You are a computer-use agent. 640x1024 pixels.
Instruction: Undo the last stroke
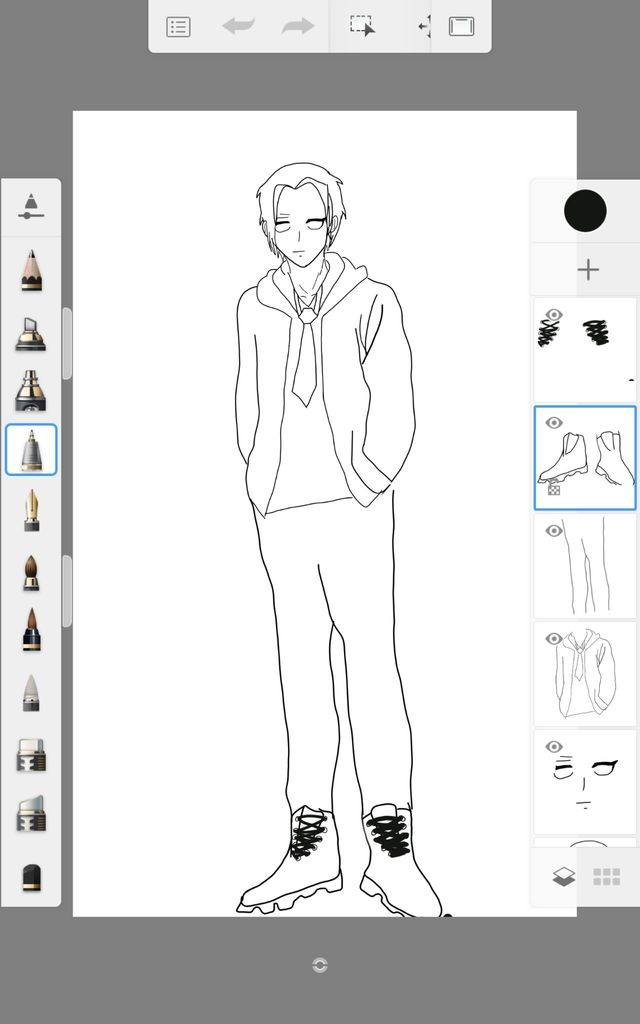(x=239, y=26)
